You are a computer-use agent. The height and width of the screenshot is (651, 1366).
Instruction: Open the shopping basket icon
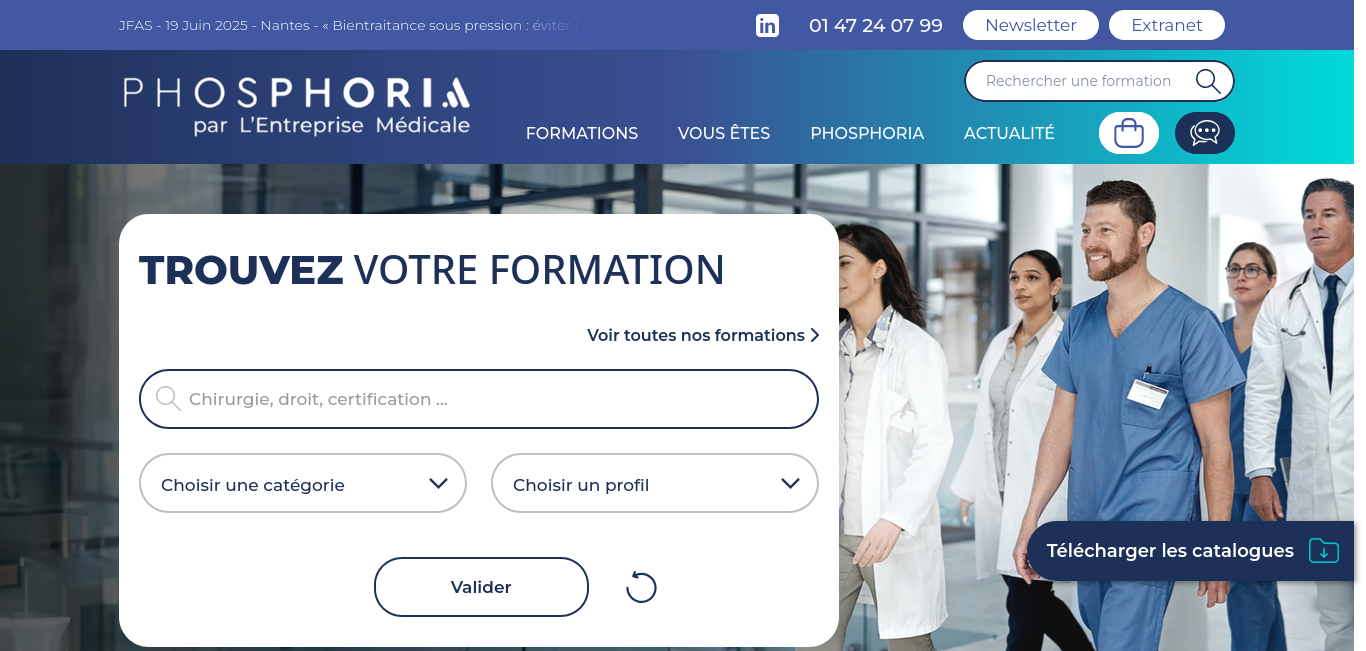pyautogui.click(x=1129, y=133)
